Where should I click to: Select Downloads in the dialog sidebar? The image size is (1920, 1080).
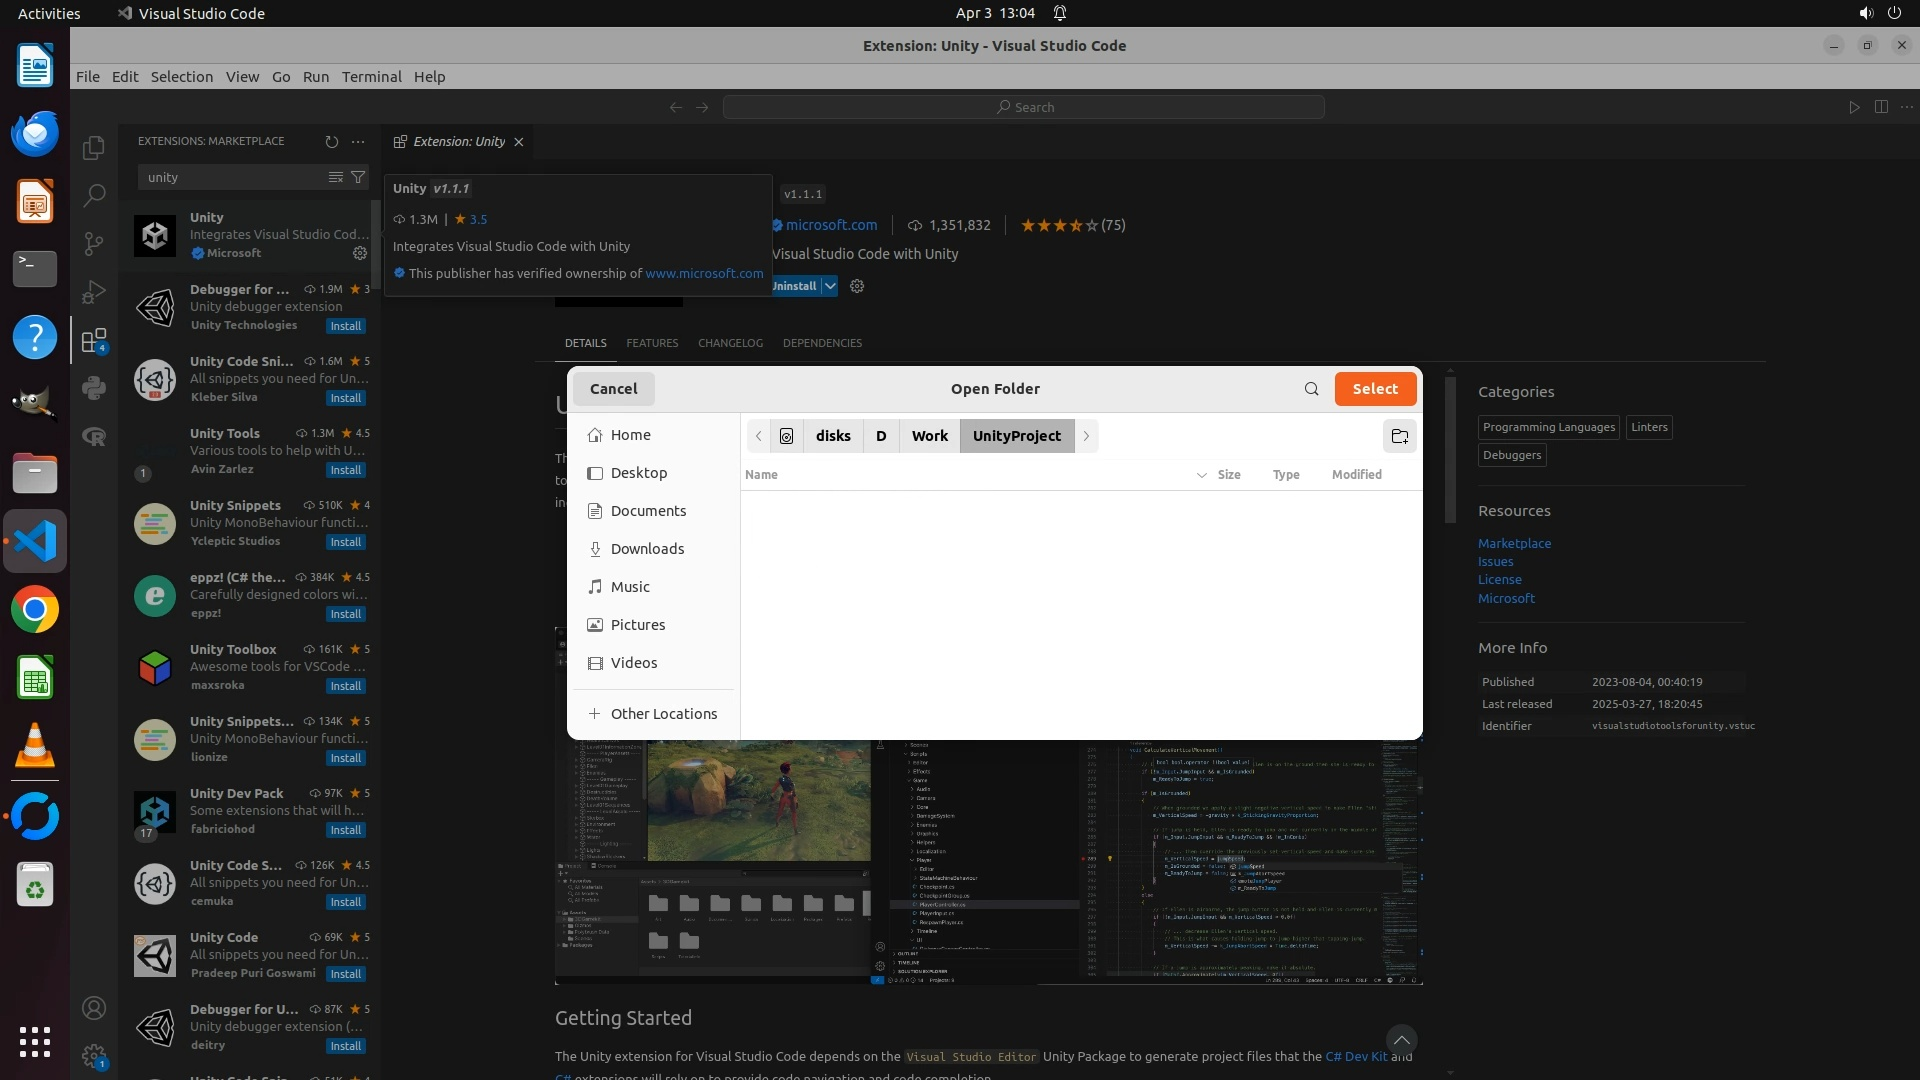[x=647, y=549]
